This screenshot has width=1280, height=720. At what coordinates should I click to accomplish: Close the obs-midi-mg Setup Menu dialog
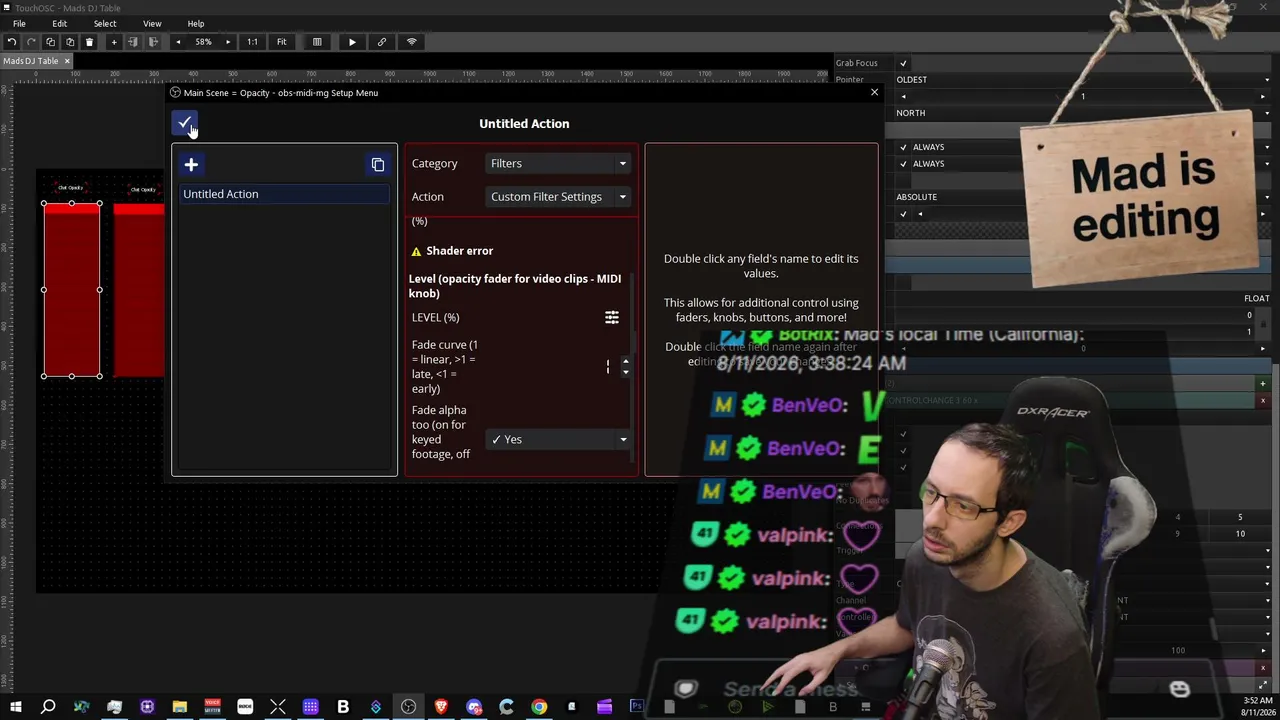click(x=874, y=92)
